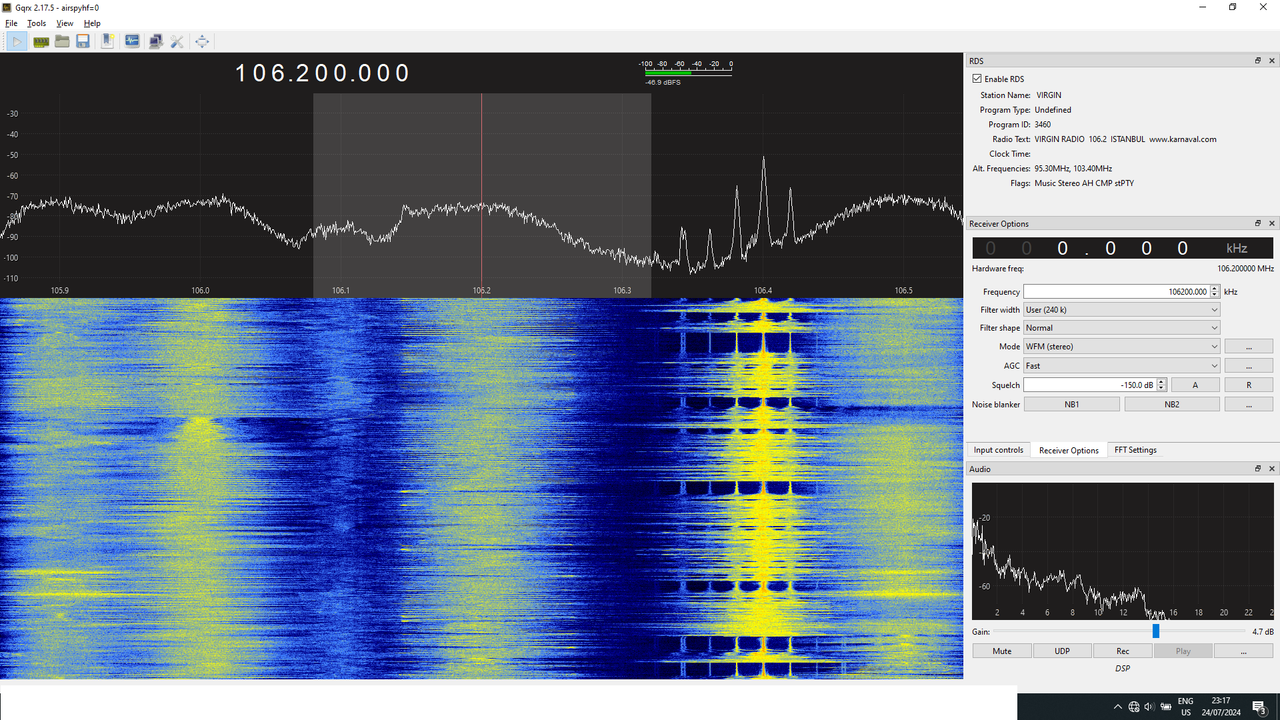
Task: Switch to the FFT Settings tab
Action: point(1135,450)
